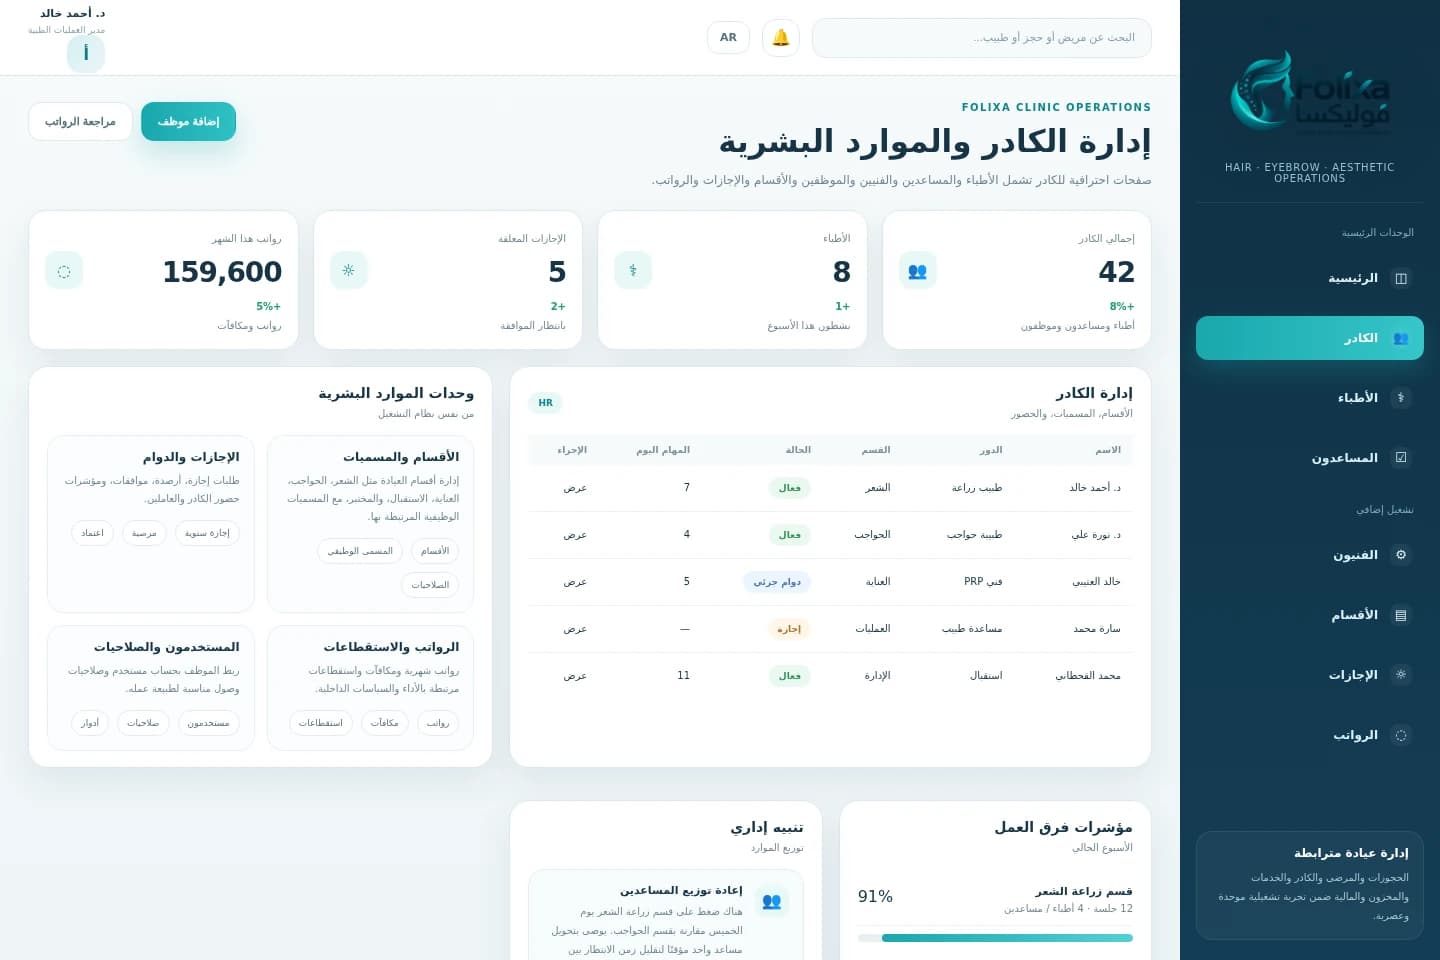Screen dimensions: 1440x960
Task: Click مكافآت chip in payroll card
Action: [384, 723]
